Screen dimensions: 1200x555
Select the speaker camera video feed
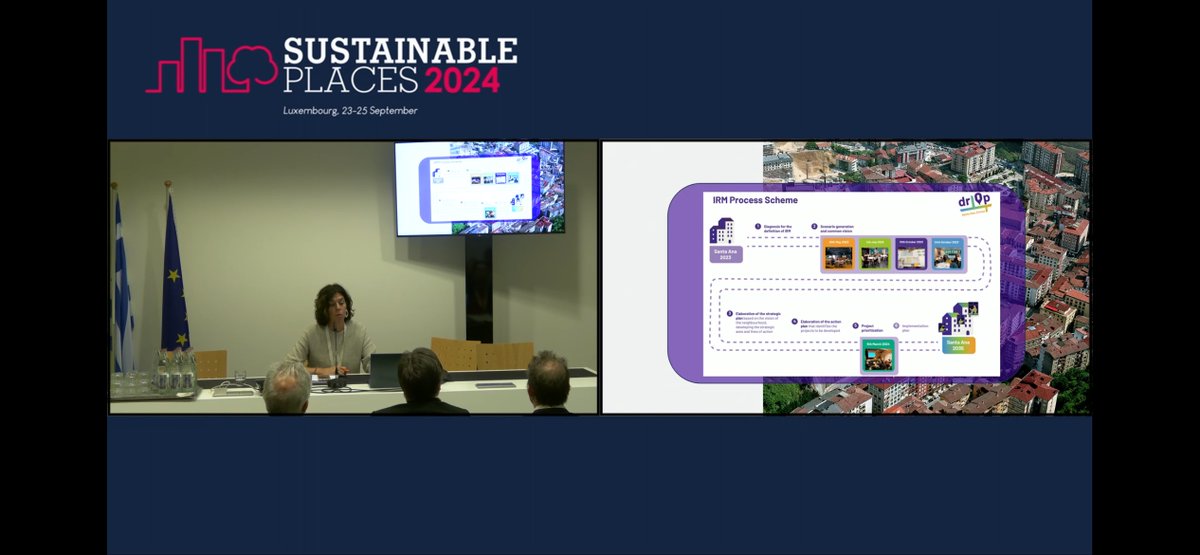tap(353, 277)
